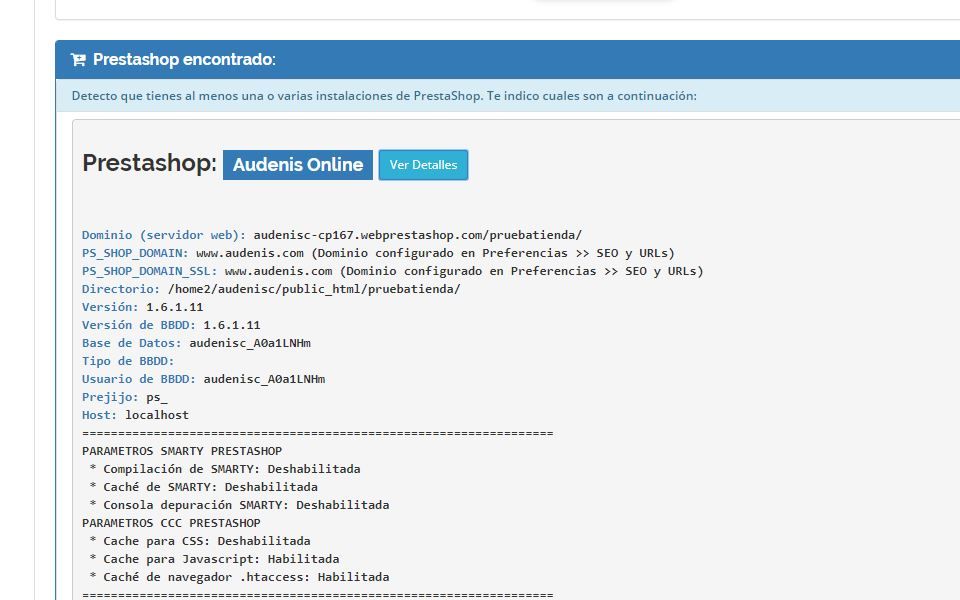The image size is (960, 600).
Task: Click the 'Prestashop encontrado:' panel heading
Action: click(184, 59)
